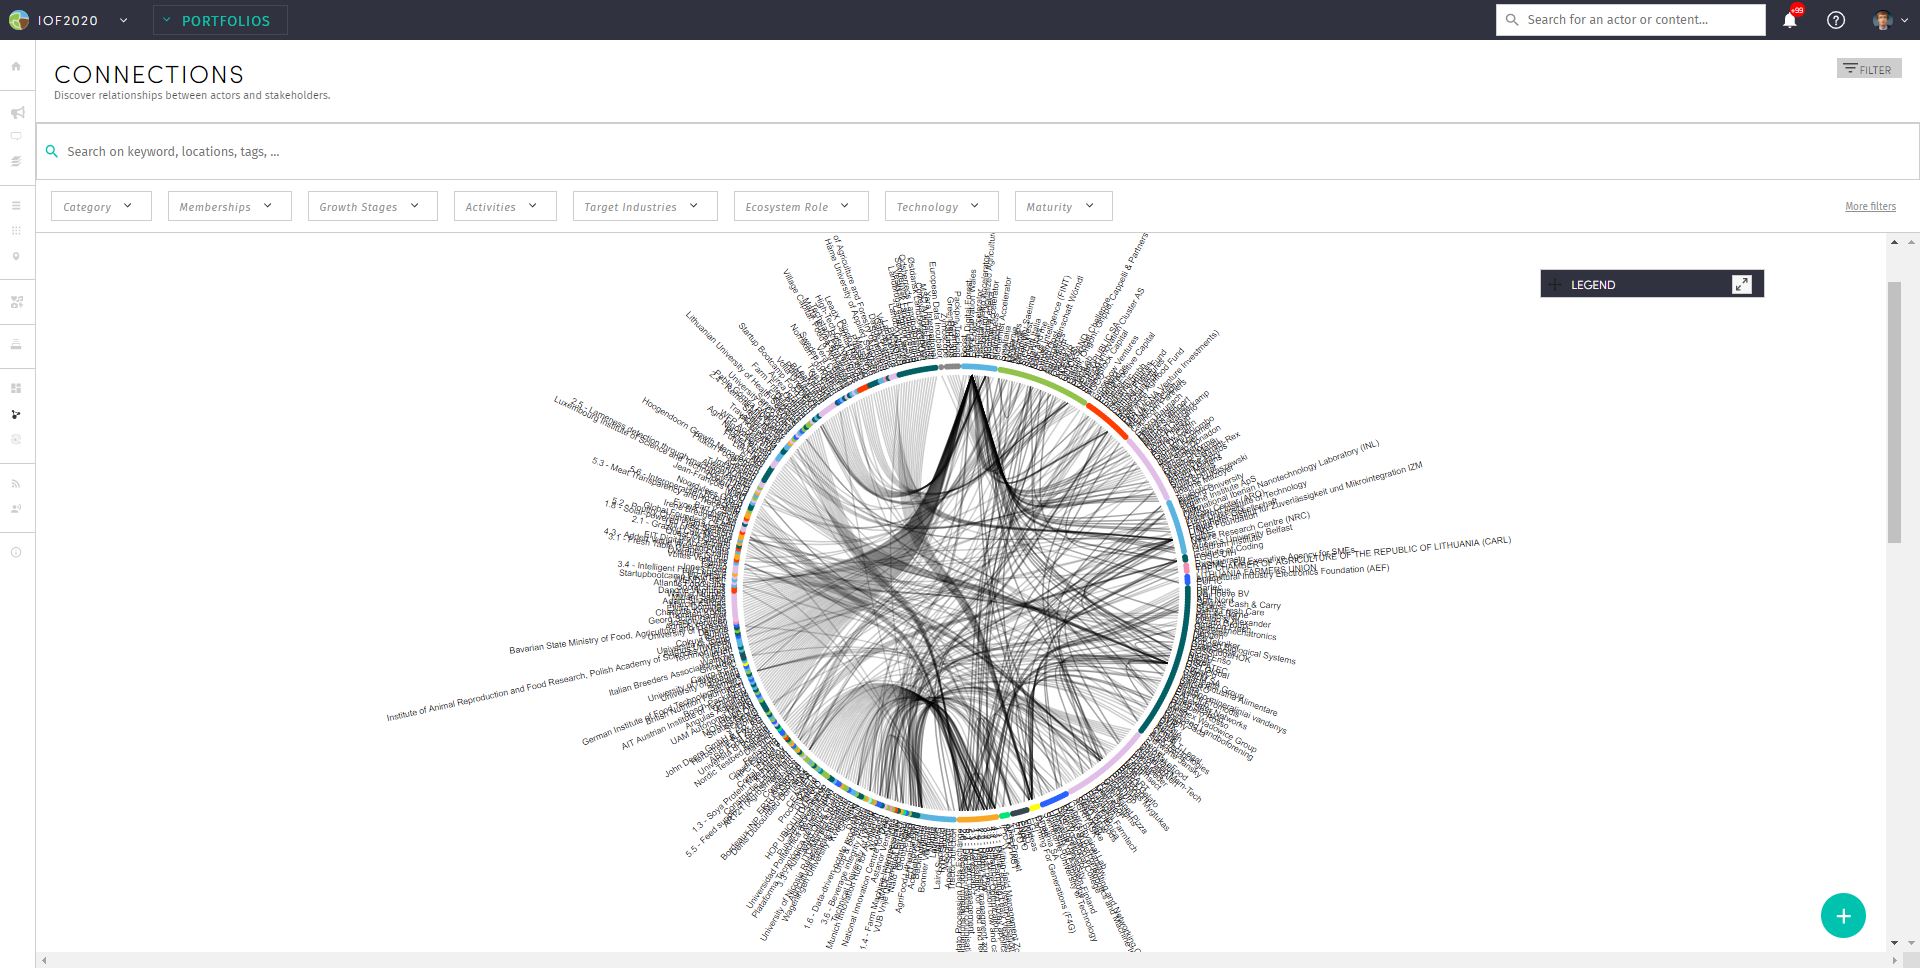Focus the actor or content search field

coord(1631,20)
